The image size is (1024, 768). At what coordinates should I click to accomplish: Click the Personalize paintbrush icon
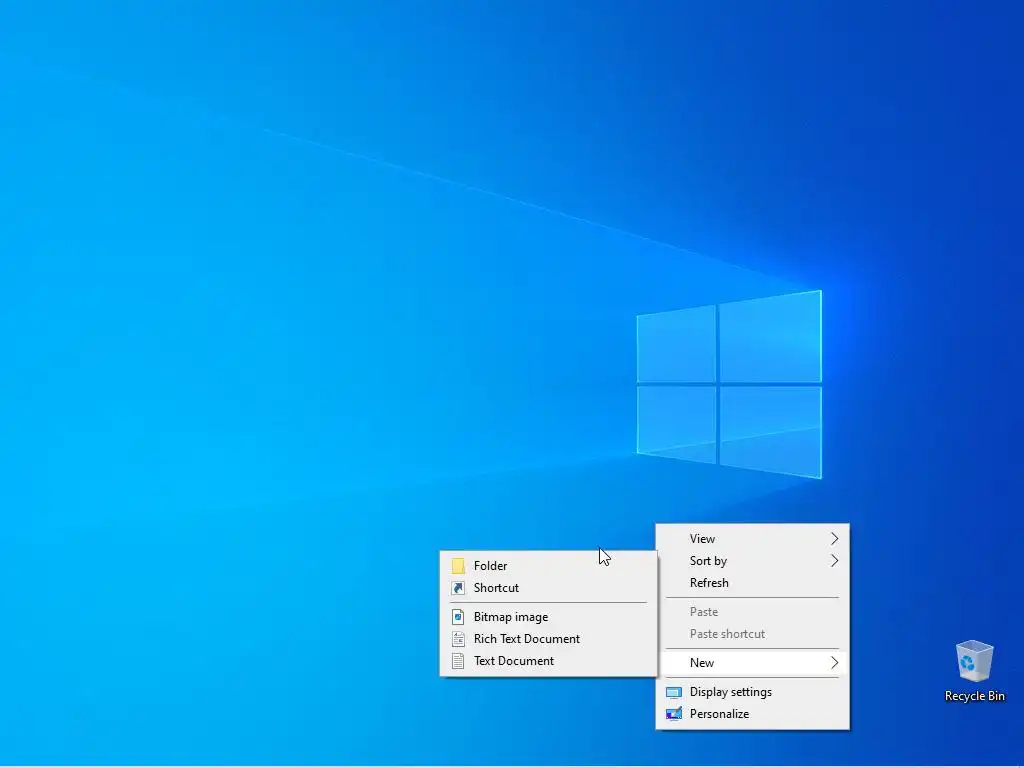pyautogui.click(x=673, y=714)
